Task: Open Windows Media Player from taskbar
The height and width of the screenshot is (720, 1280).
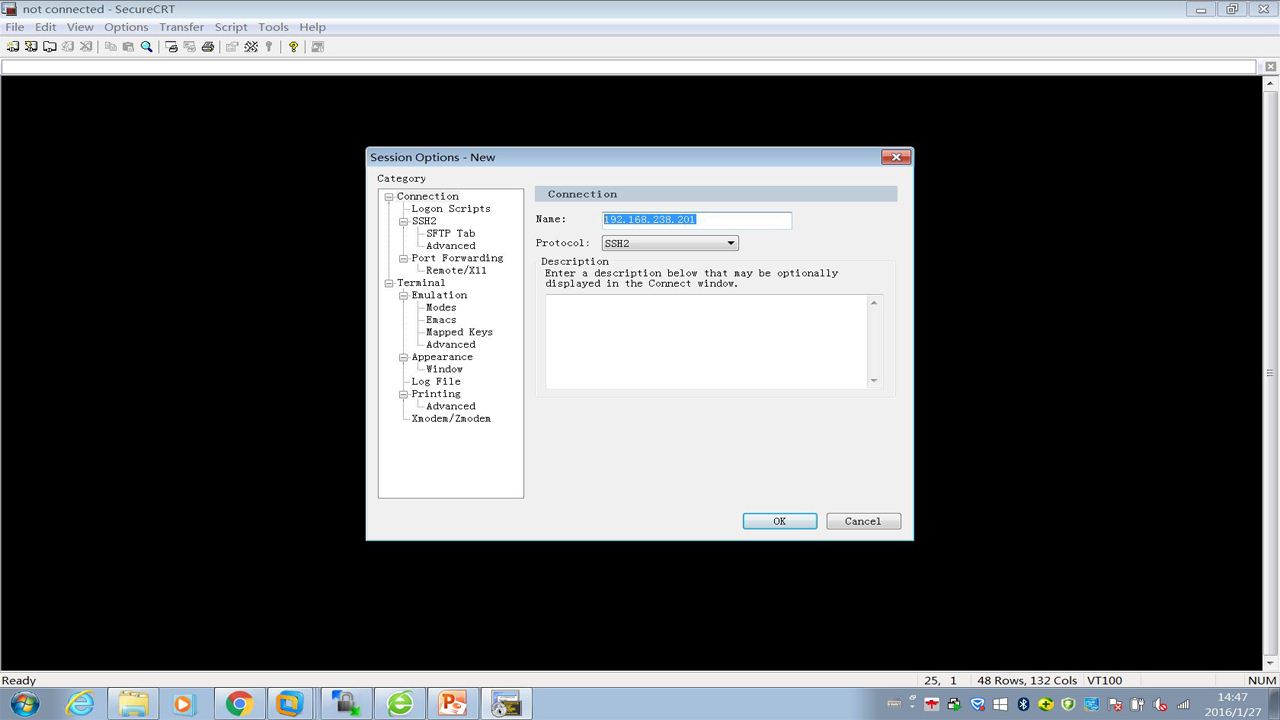Action: 184,704
